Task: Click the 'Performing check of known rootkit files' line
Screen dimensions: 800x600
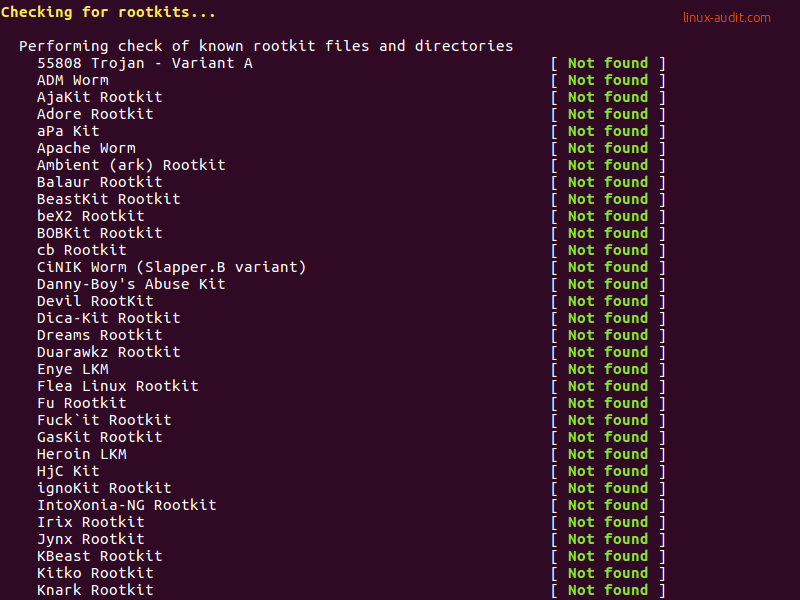Action: [x=266, y=46]
